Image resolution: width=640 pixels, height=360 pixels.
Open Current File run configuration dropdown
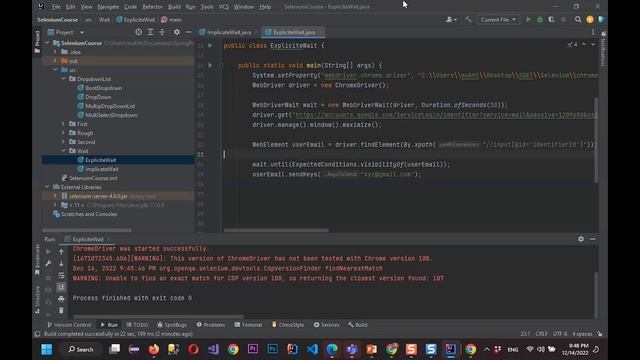498,20
